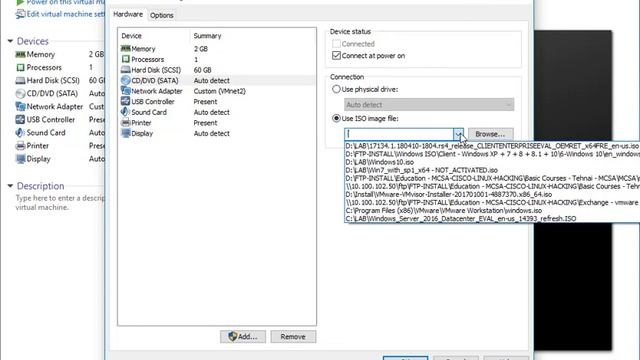
Task: Choose the D:\FTP-INSTALL\Windows ISO\Client entry
Action: point(492,154)
